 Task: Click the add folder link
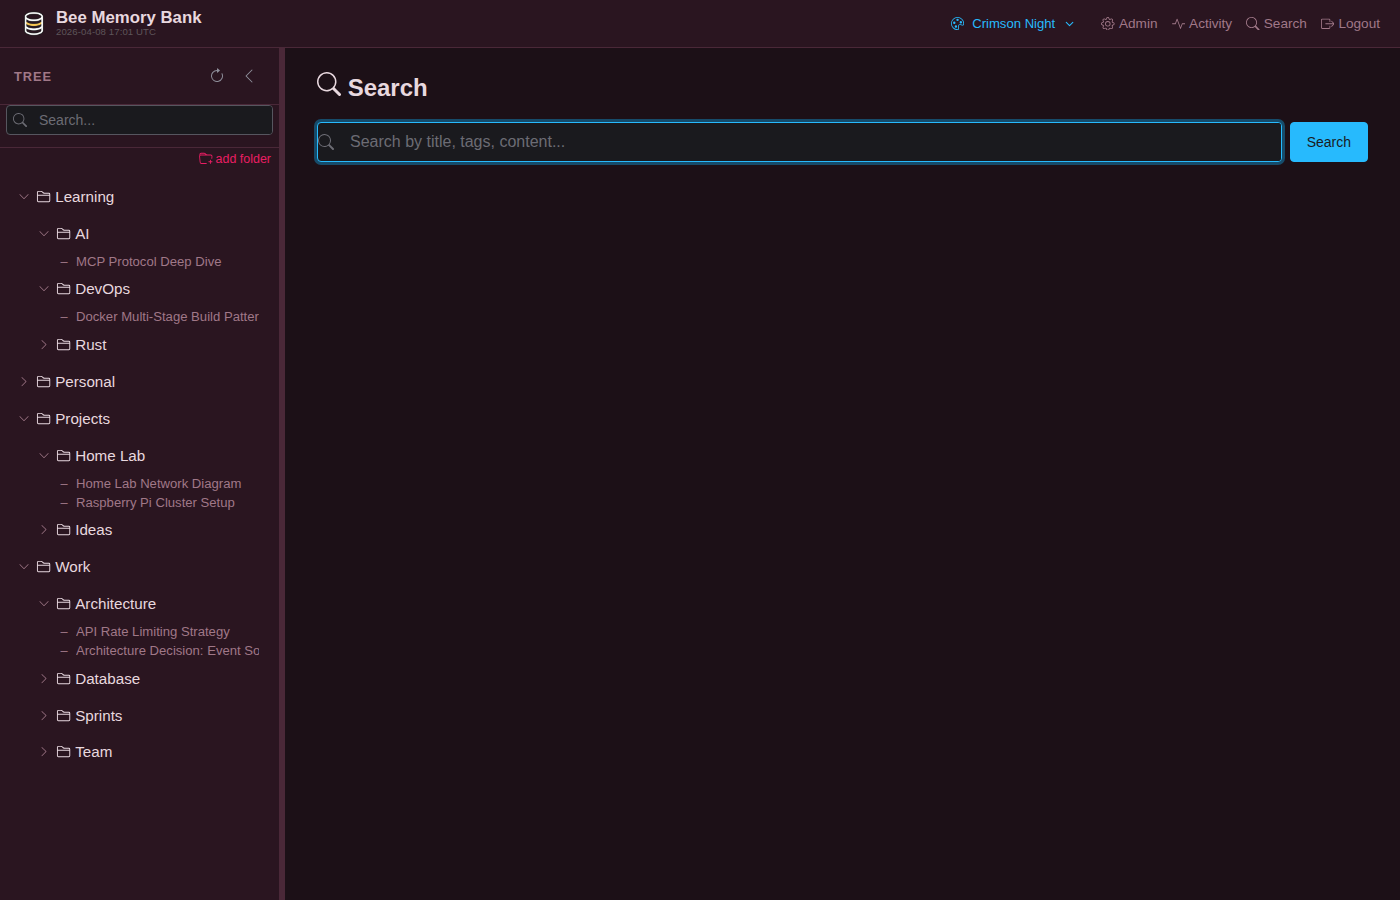[x=235, y=159]
